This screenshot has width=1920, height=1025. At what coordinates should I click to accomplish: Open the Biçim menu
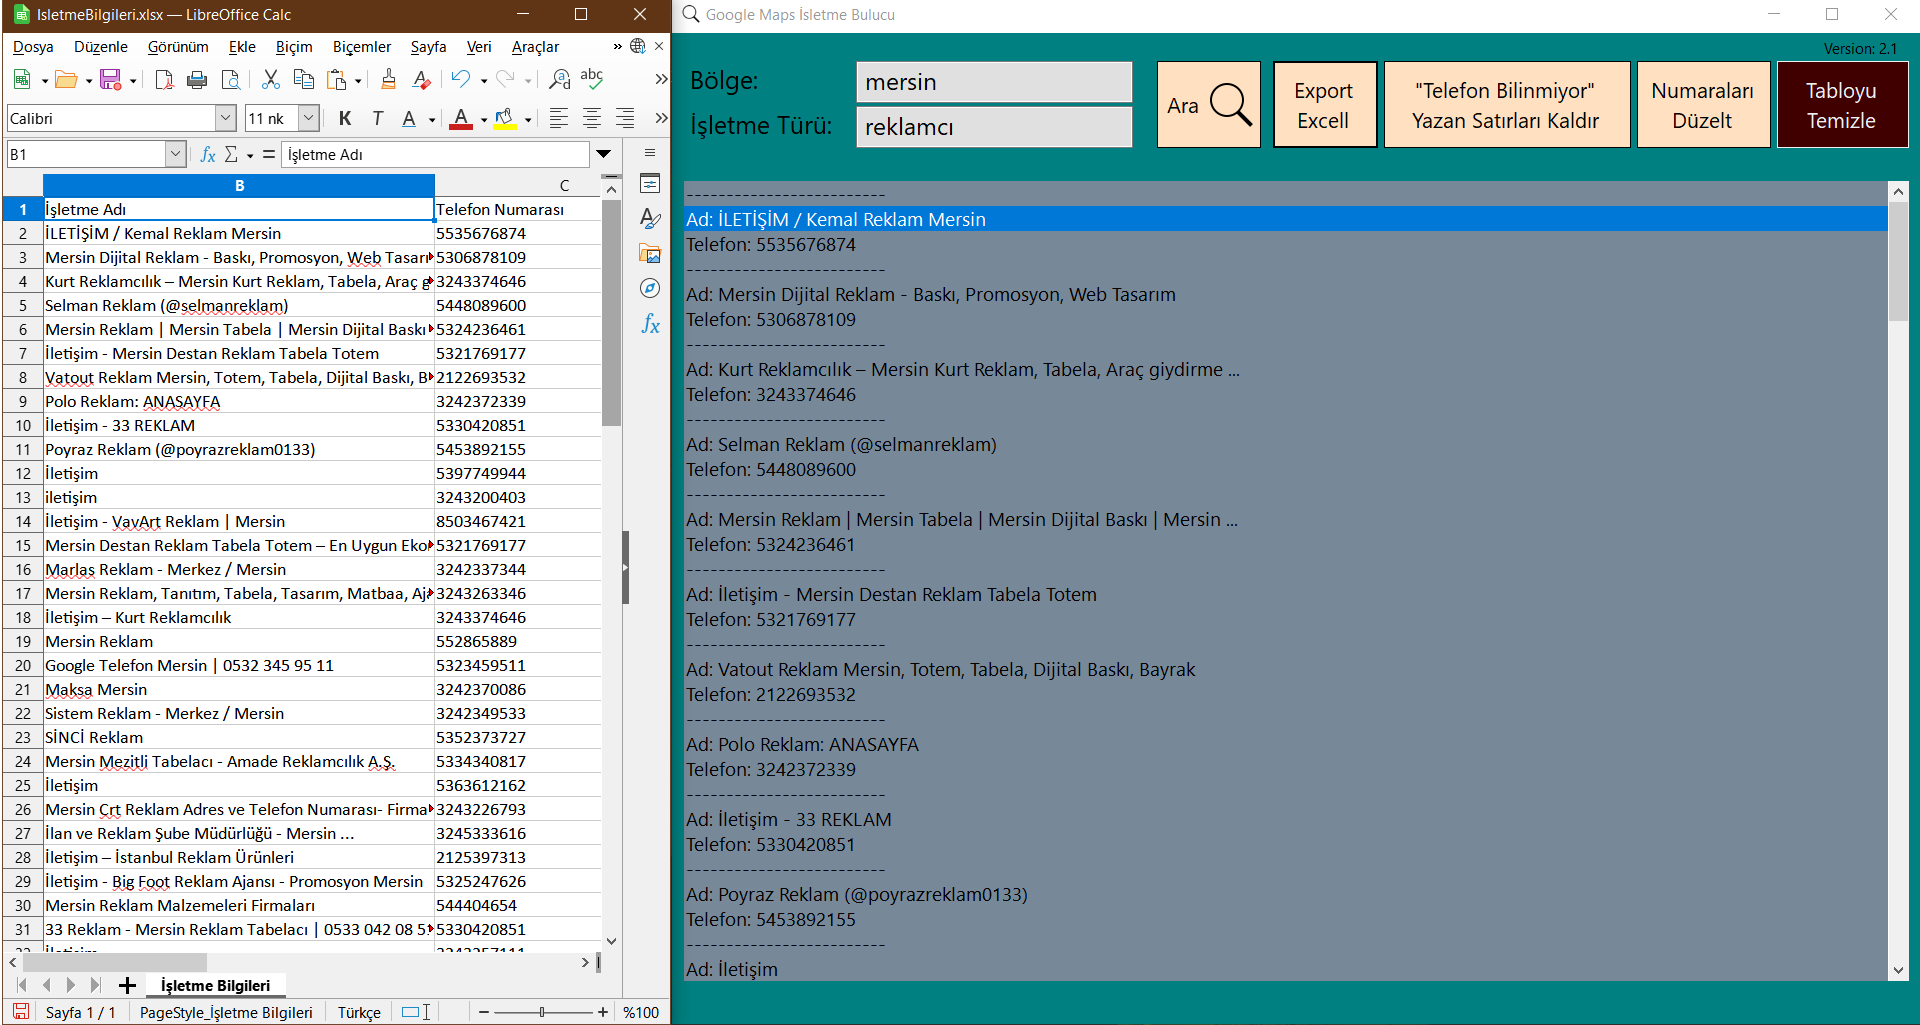(x=294, y=47)
